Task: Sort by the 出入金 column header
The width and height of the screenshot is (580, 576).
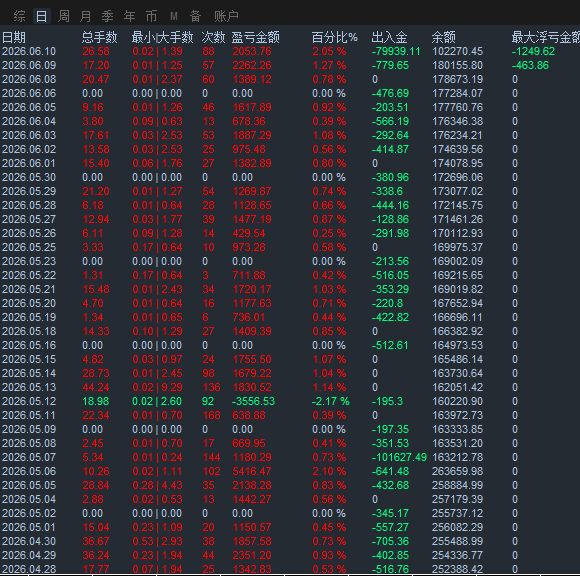Action: click(389, 37)
